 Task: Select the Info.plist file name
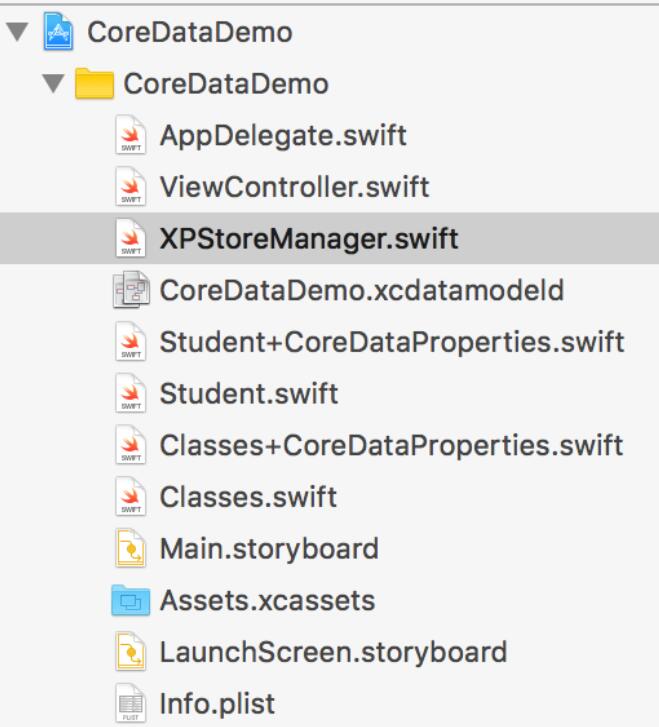216,705
